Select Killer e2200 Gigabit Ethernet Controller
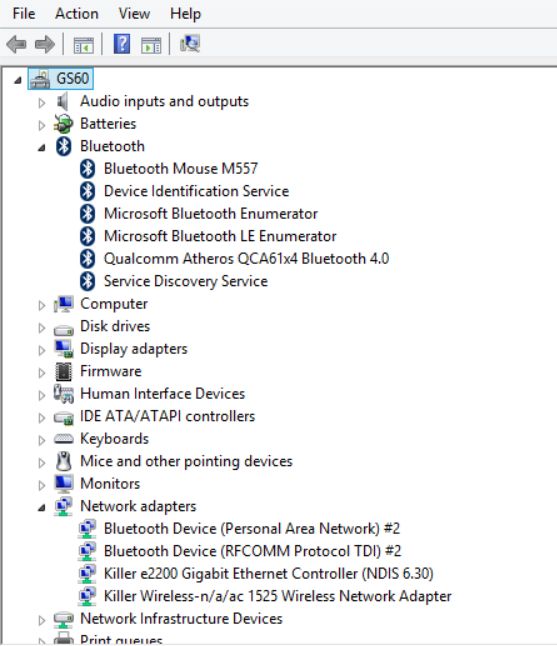This screenshot has width=557, height=646. [x=268, y=573]
